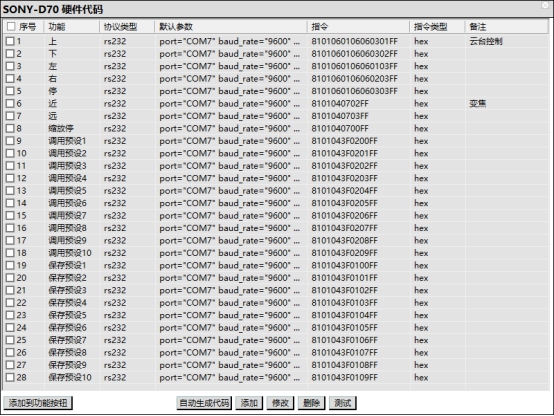
Task: Select the 上 function cell
Action: tap(53, 41)
